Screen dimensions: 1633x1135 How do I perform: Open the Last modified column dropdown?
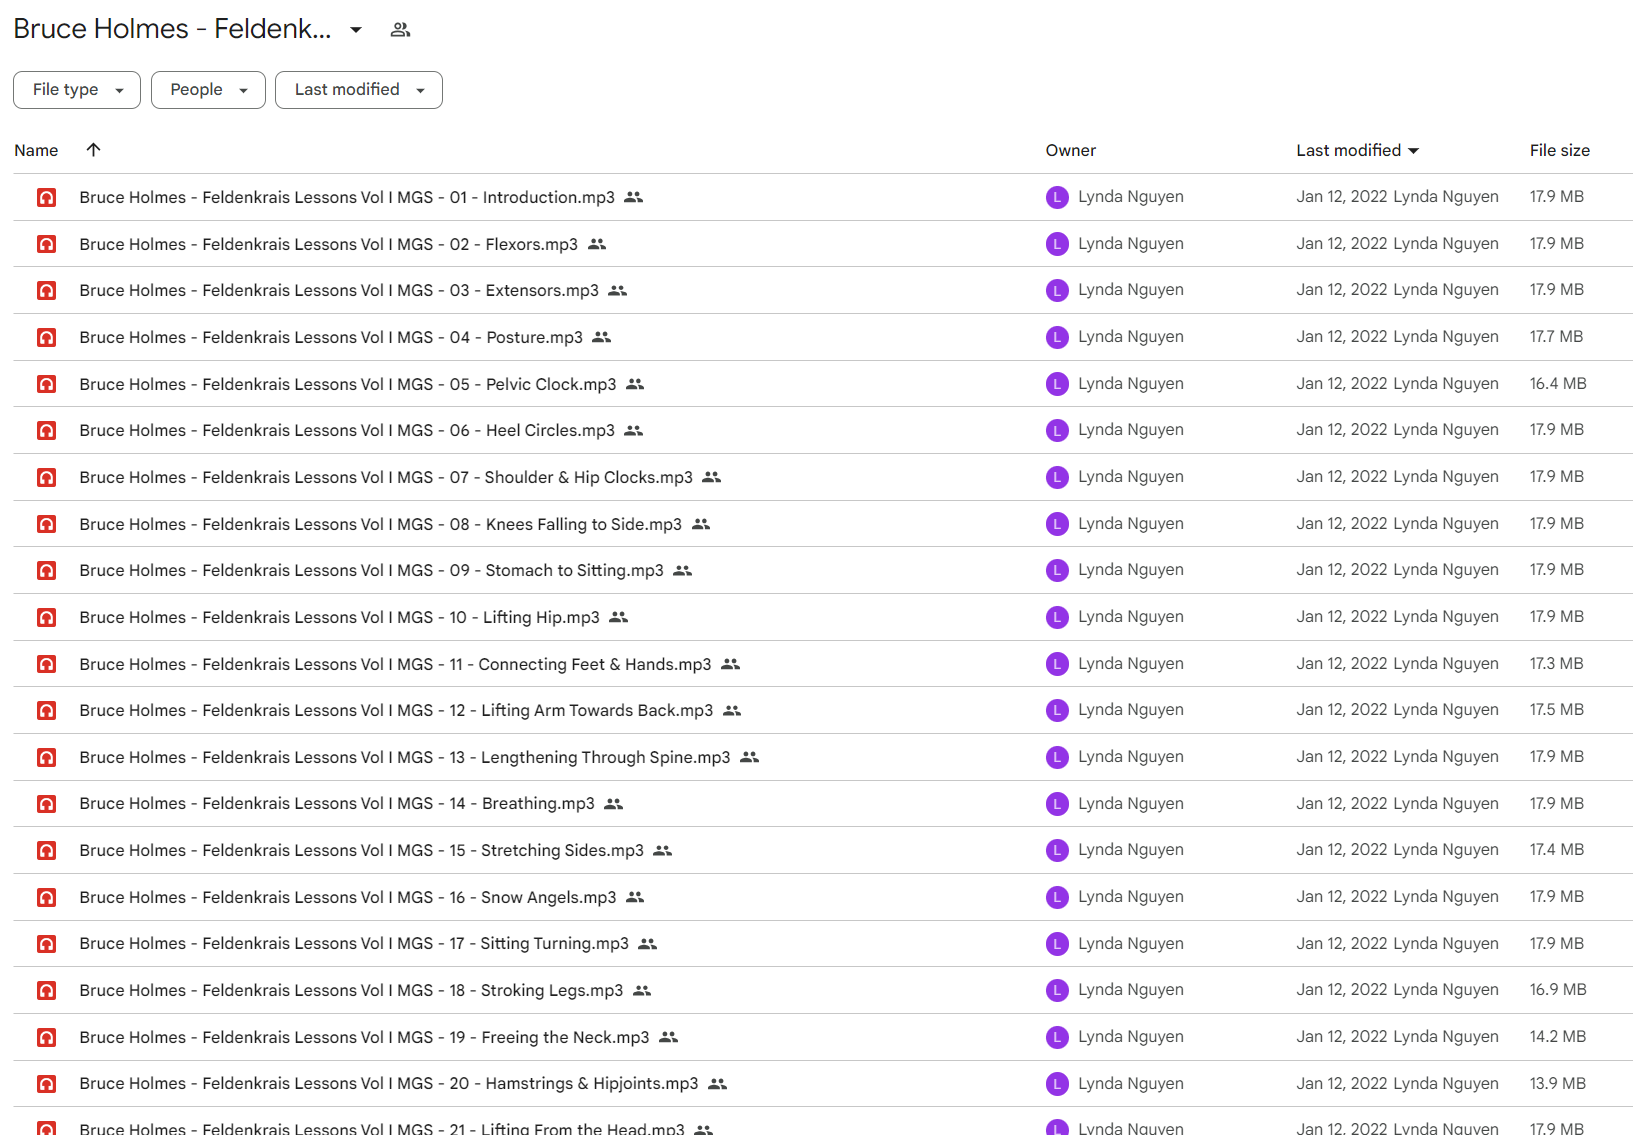pyautogui.click(x=1414, y=150)
